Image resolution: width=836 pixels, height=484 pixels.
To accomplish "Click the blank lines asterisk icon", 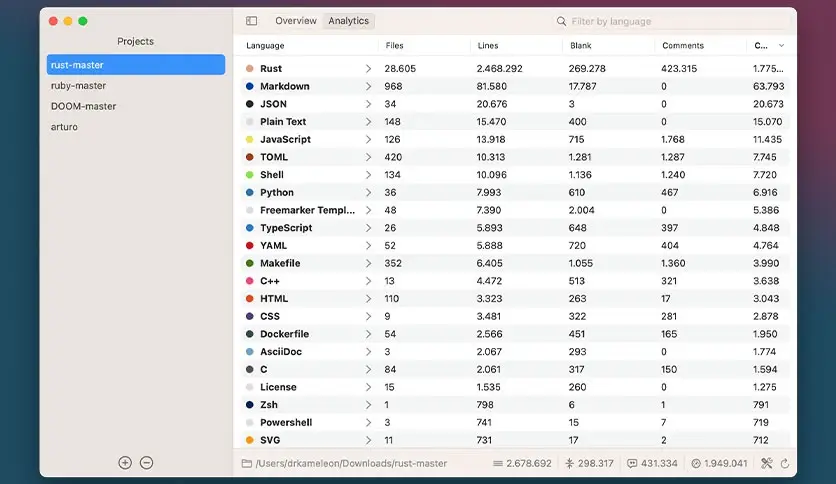I will tap(569, 463).
